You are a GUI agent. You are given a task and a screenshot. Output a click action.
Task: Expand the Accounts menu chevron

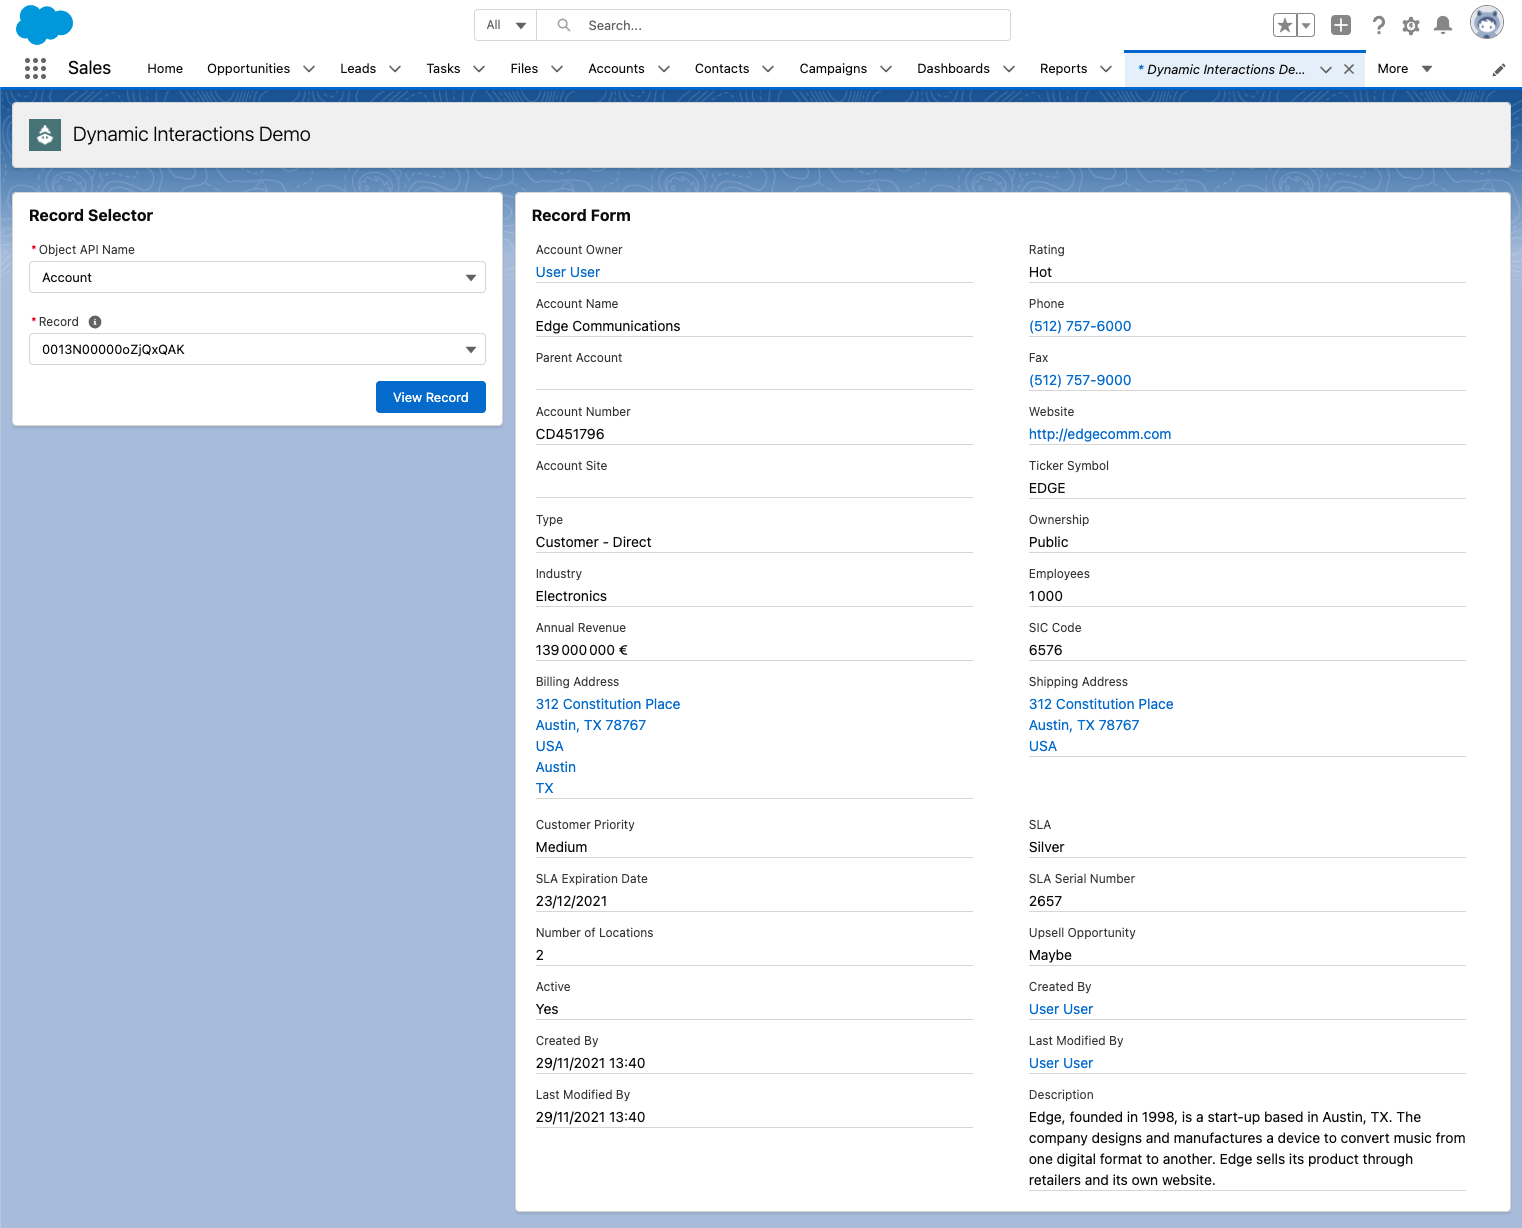coord(664,69)
